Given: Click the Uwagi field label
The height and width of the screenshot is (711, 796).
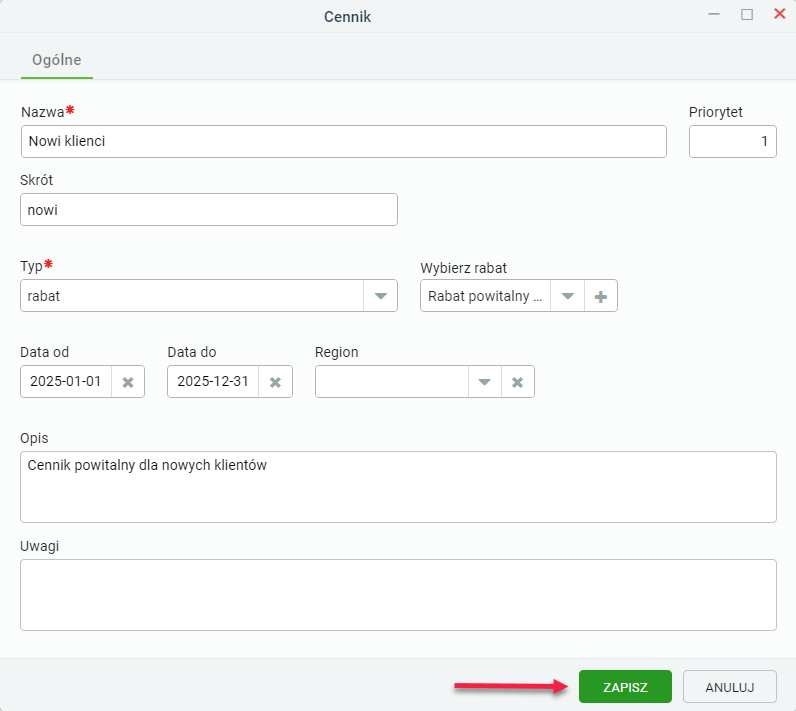Looking at the screenshot, I should [x=40, y=546].
